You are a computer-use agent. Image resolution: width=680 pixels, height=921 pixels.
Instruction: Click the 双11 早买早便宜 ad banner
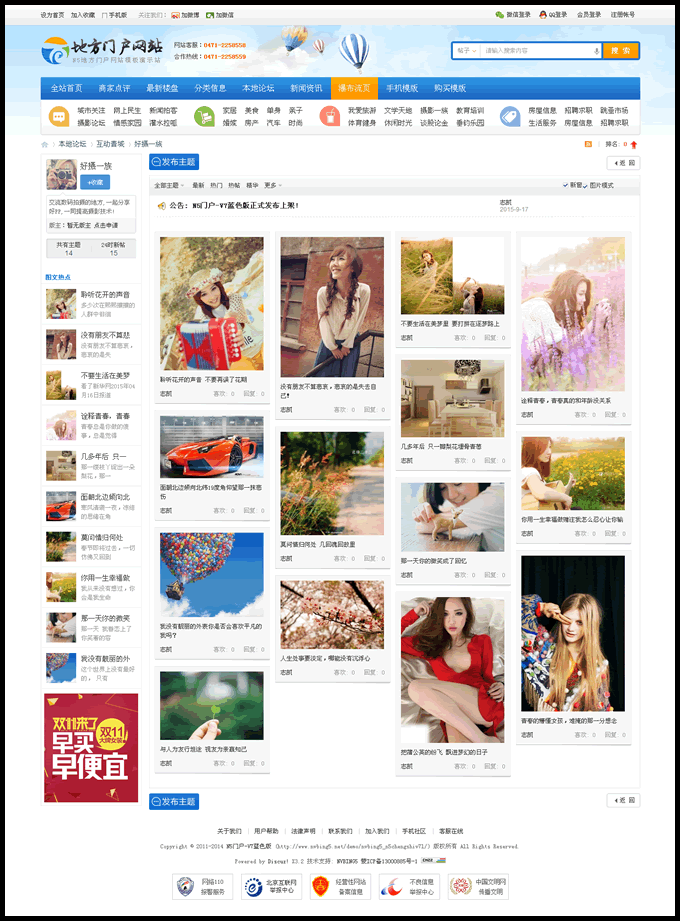point(91,748)
